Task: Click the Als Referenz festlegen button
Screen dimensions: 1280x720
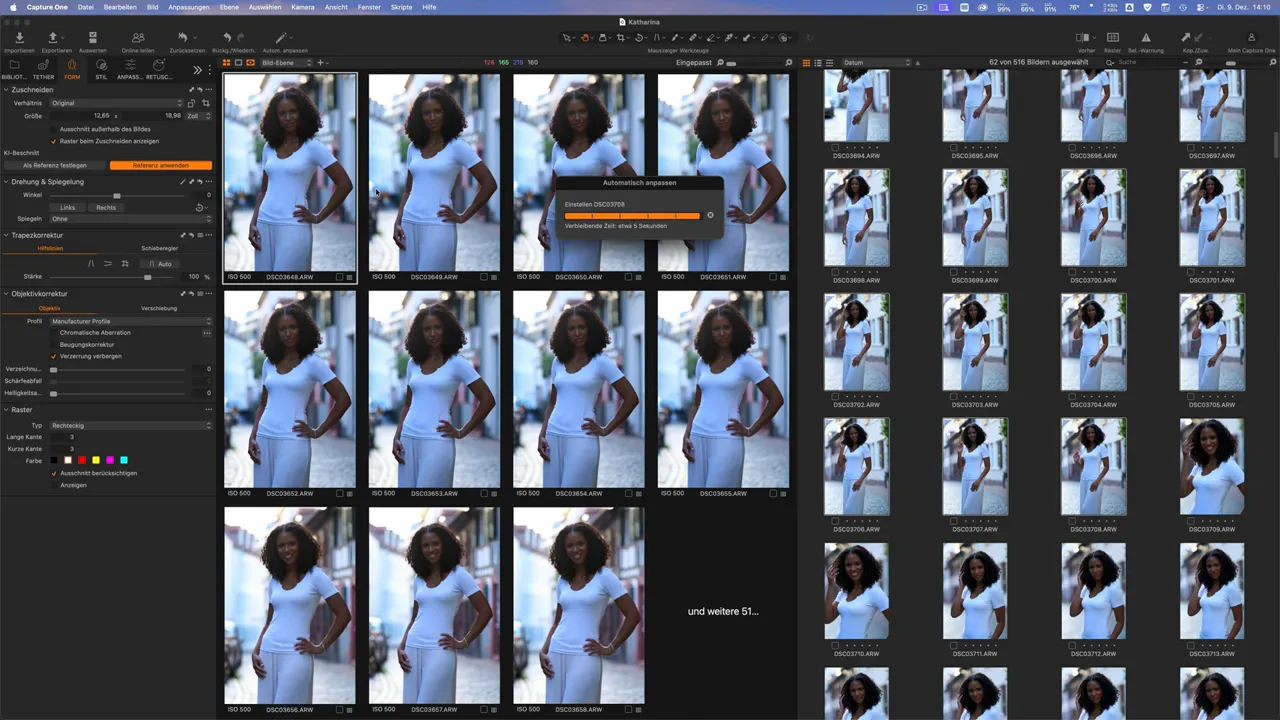Action: 55,165
